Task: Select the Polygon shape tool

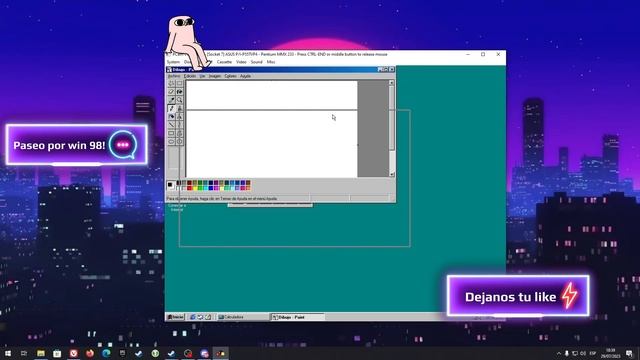Action: point(180,133)
